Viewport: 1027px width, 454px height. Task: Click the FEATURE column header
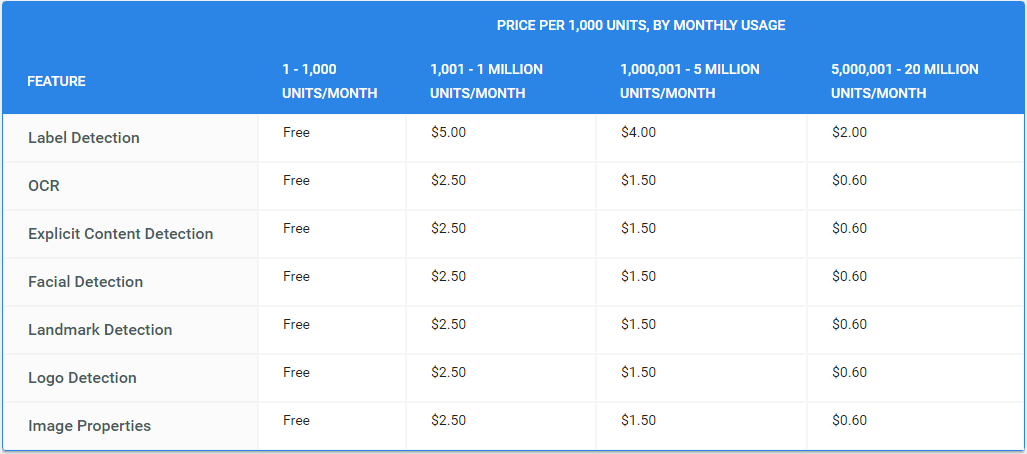click(57, 81)
